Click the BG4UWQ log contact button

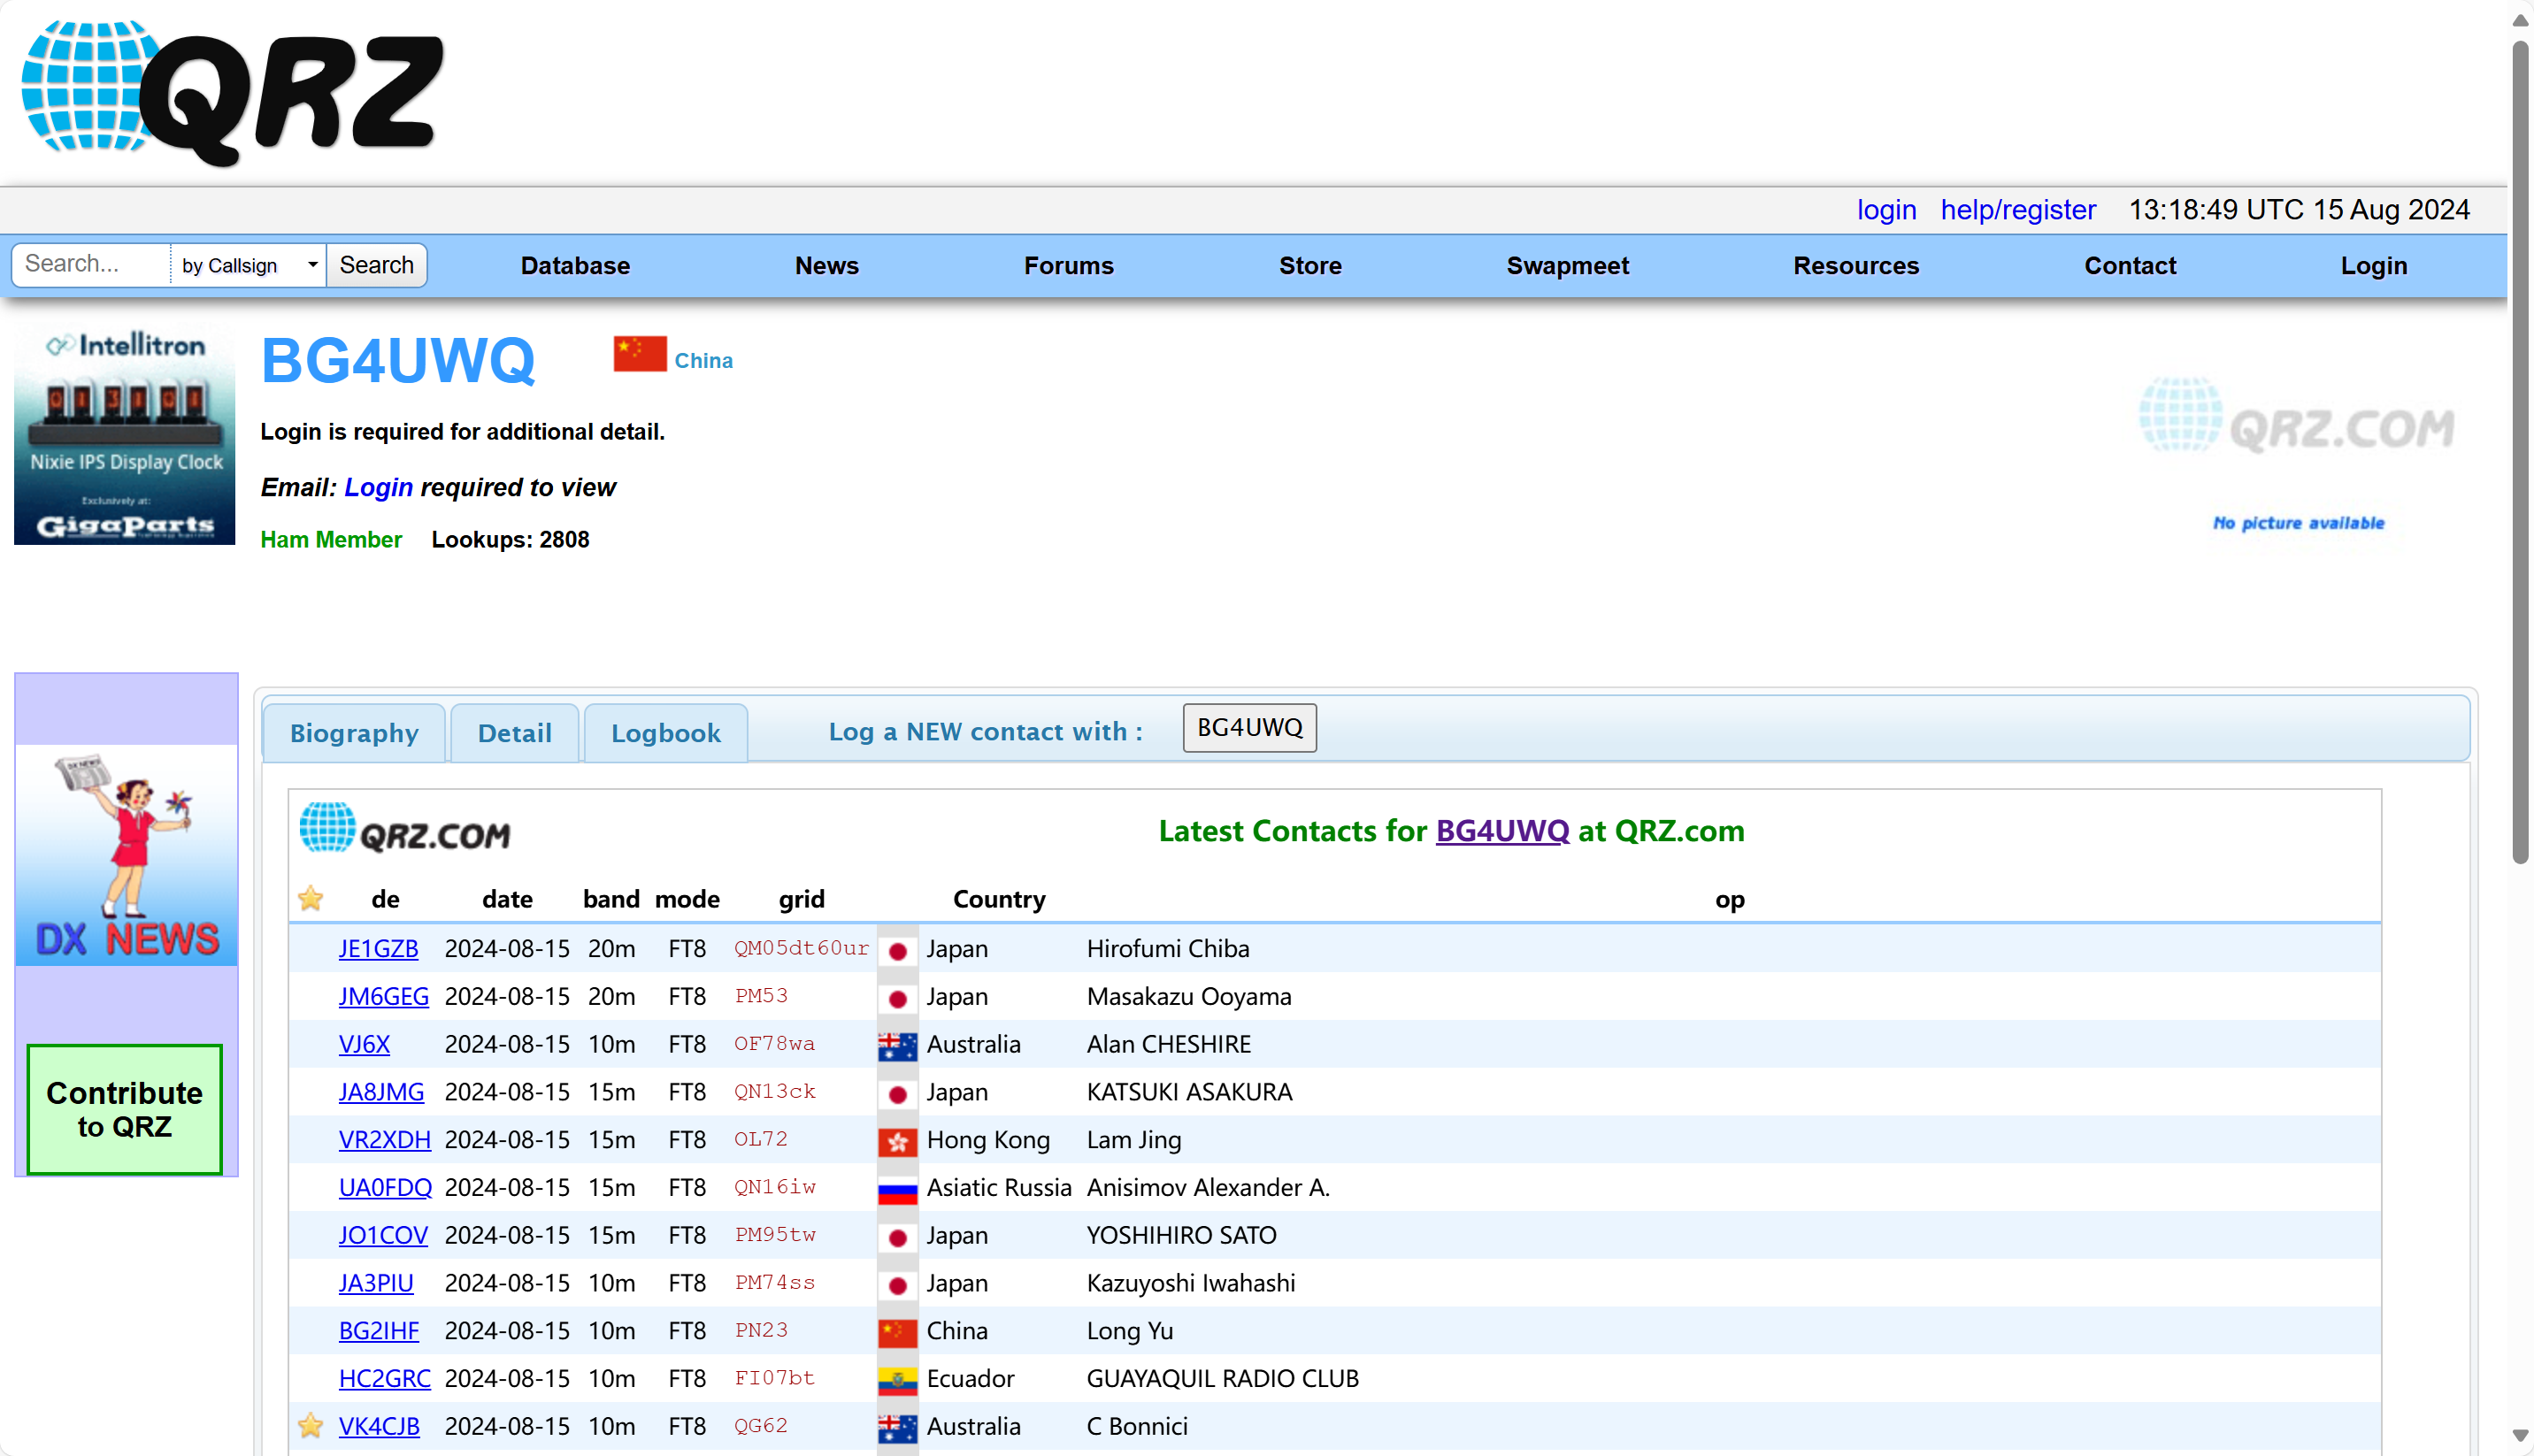(1249, 728)
